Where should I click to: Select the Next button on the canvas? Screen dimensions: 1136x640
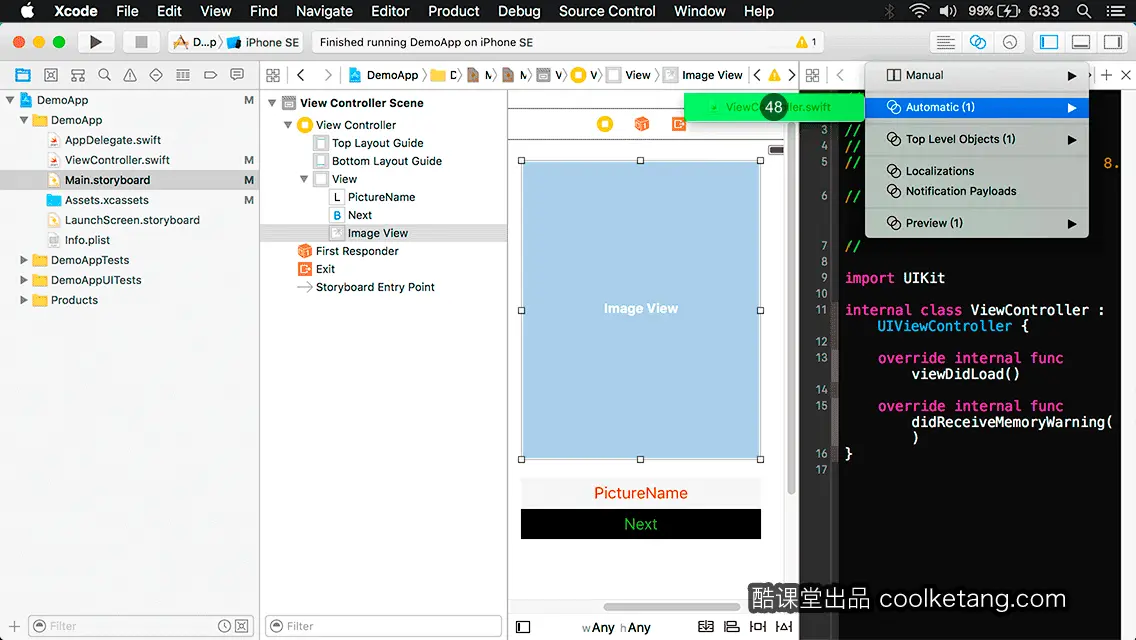[640, 524]
